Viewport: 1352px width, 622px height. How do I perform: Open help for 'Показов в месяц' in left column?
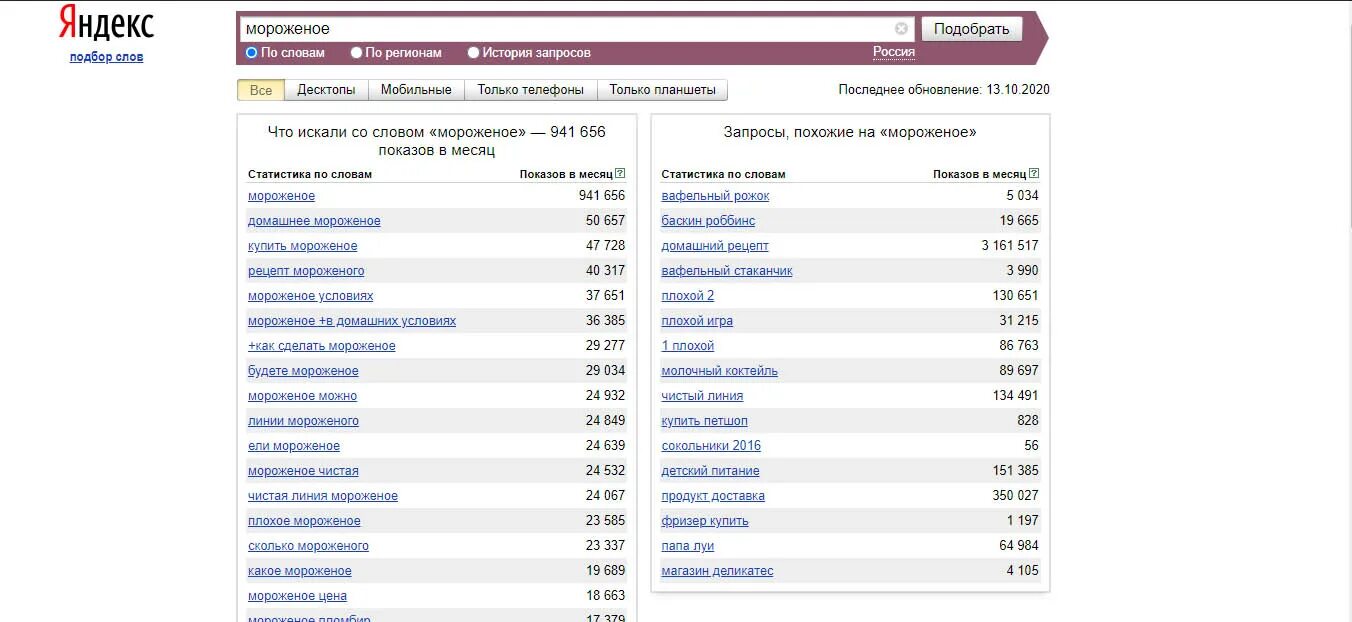621,172
